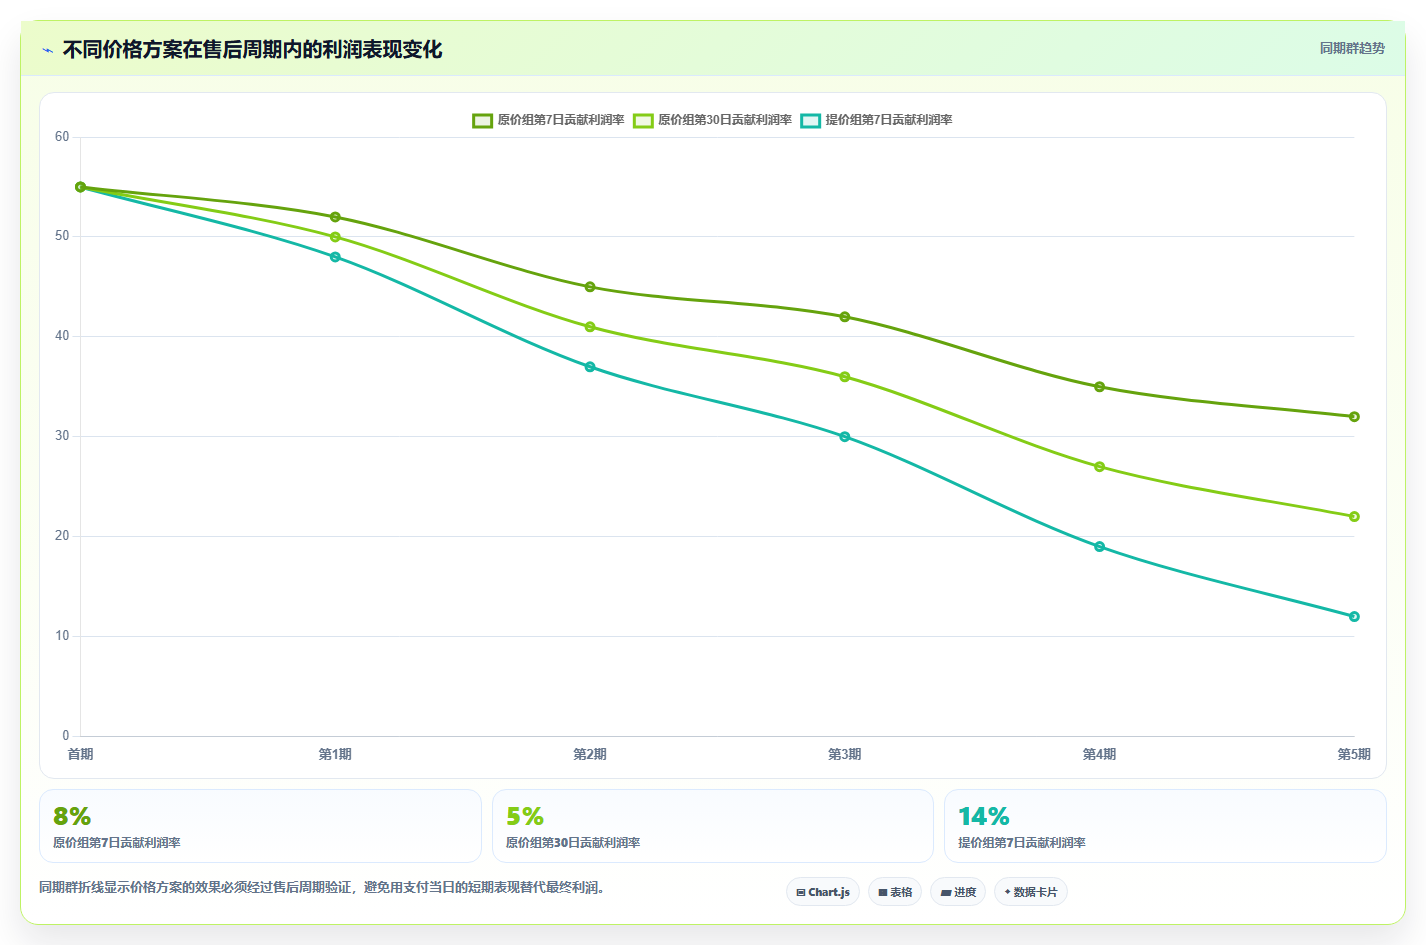
Task: Select the 数据卡片 chip in footer
Action: pos(1031,892)
